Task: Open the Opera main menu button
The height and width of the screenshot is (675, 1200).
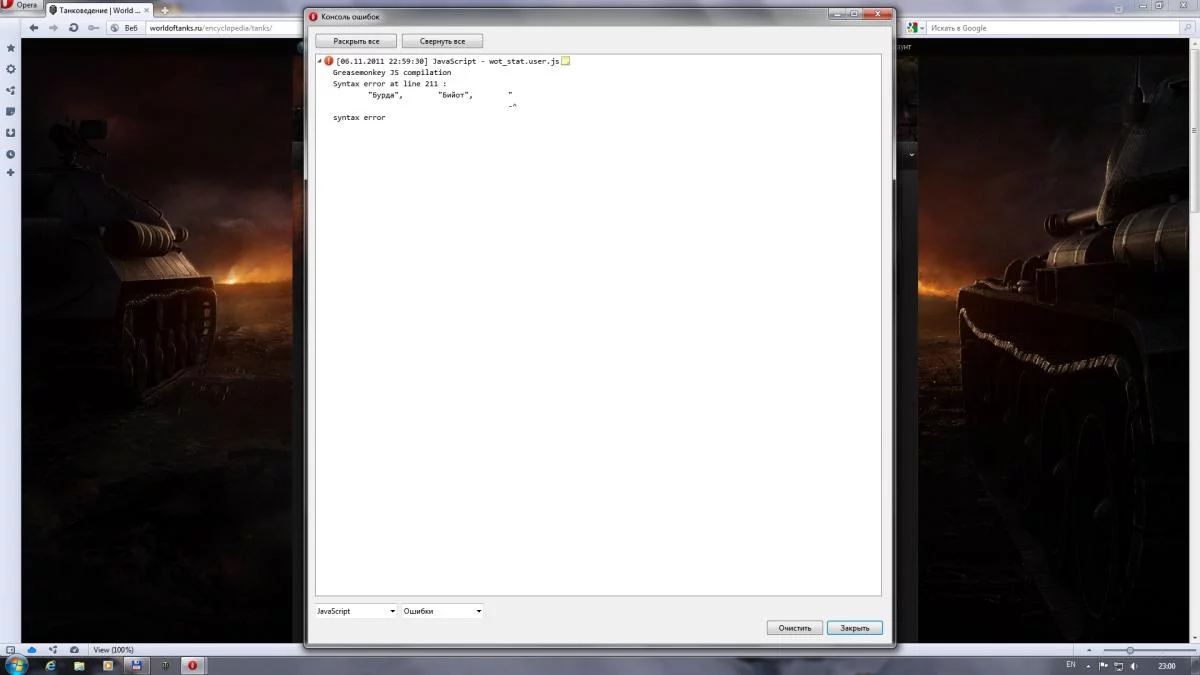Action: 21,6
